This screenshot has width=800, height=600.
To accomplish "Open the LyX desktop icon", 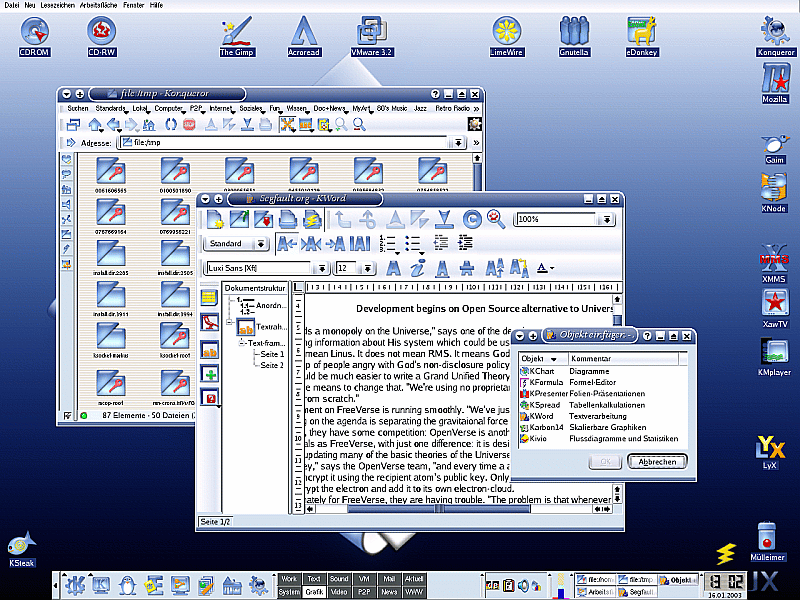I will click(770, 452).
